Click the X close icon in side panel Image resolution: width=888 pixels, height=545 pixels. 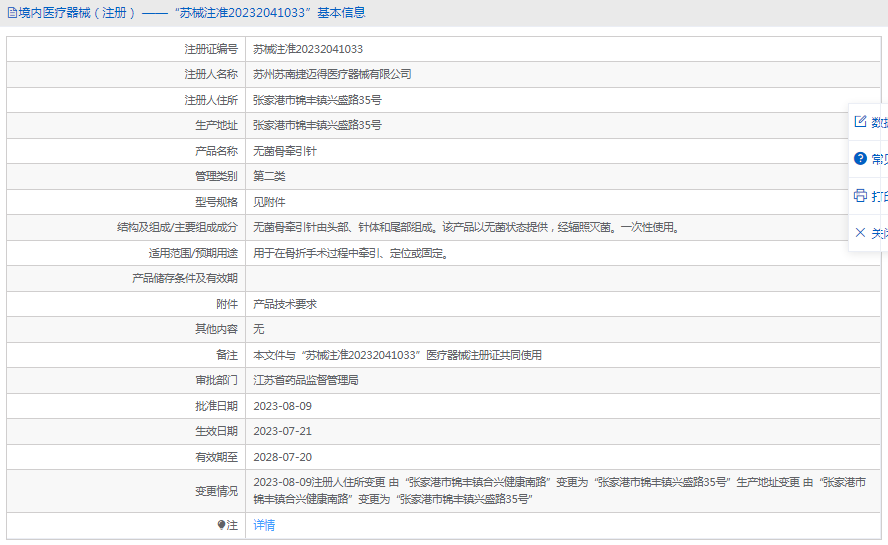(860, 232)
